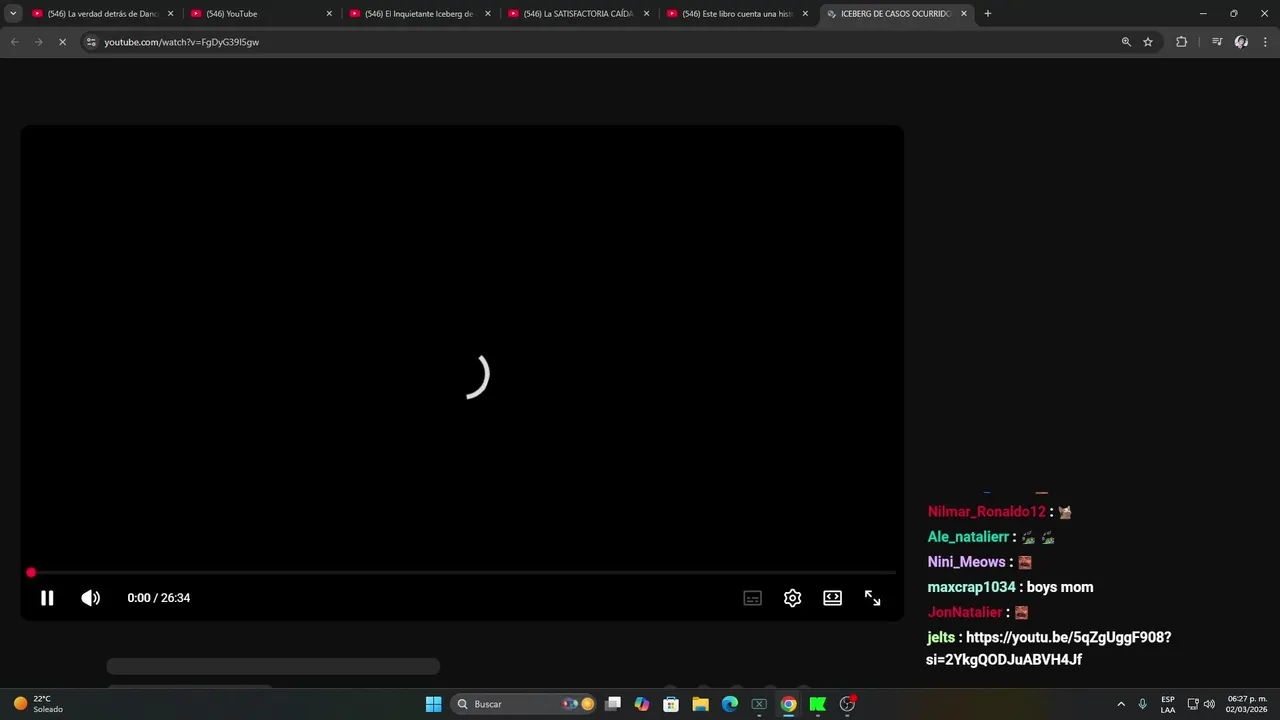Image resolution: width=1280 pixels, height=720 pixels.
Task: Open the Windows Start menu
Action: pos(433,704)
